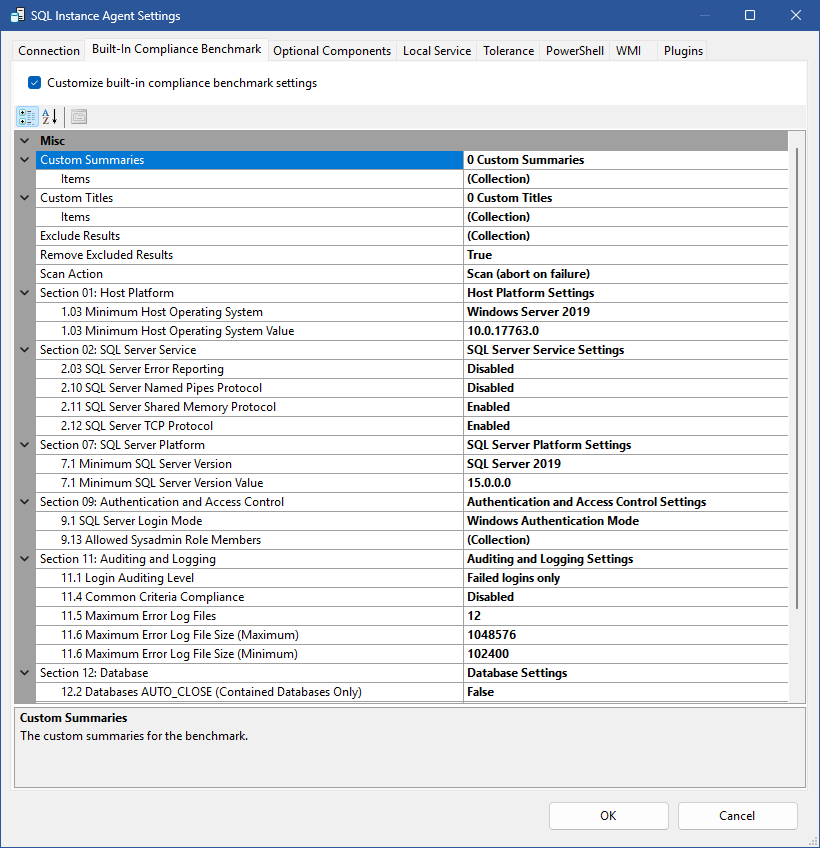The height and width of the screenshot is (848, 820).
Task: Click the Windows Server 2019 value
Action: [626, 312]
